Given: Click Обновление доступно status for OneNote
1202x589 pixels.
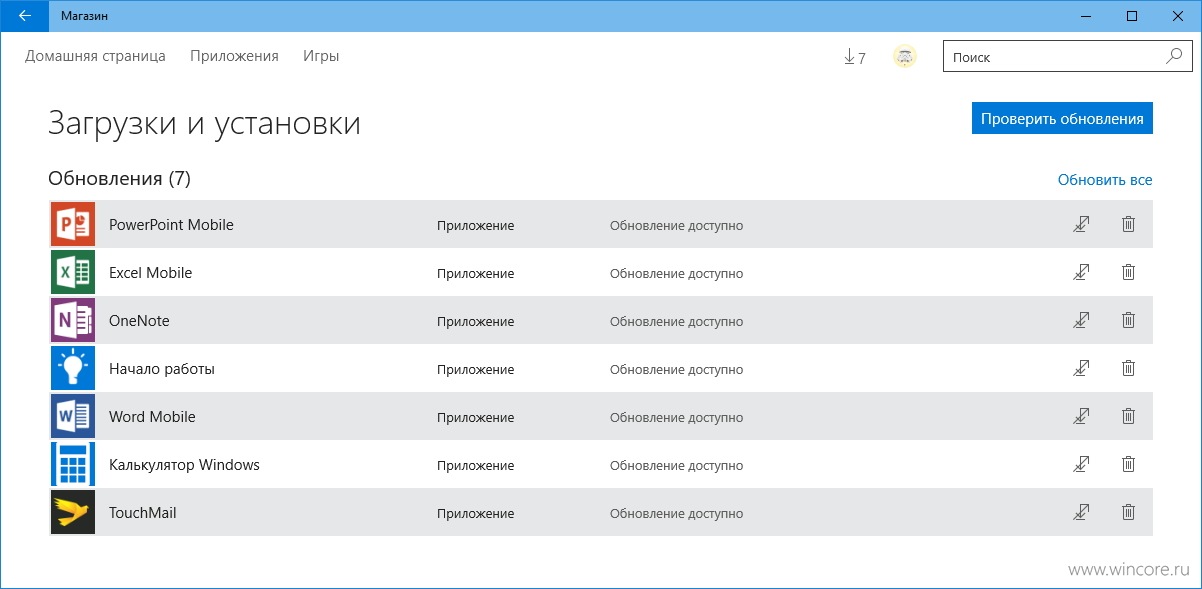Looking at the screenshot, I should (x=676, y=322).
